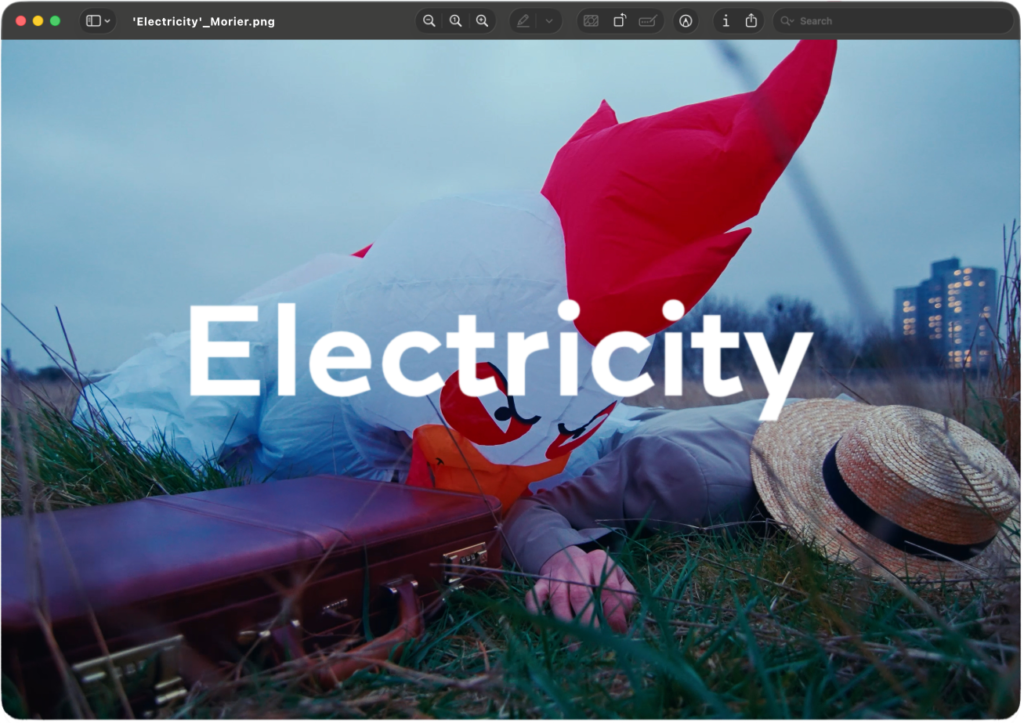This screenshot has width=1024, height=723.
Task: Toggle the form filling toolbar
Action: (648, 21)
